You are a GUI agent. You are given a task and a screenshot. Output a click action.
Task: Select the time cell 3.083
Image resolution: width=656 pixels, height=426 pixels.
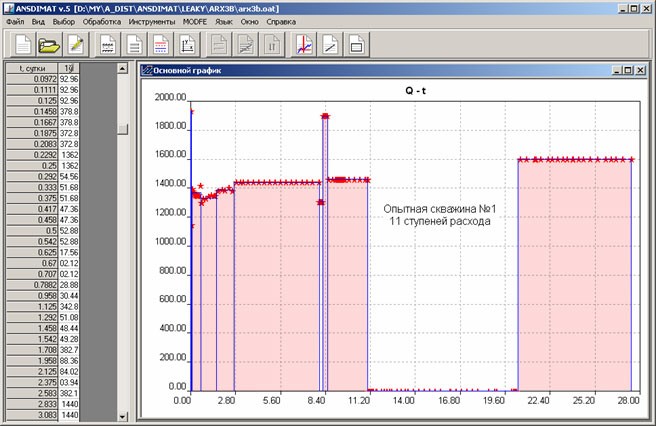(32, 415)
